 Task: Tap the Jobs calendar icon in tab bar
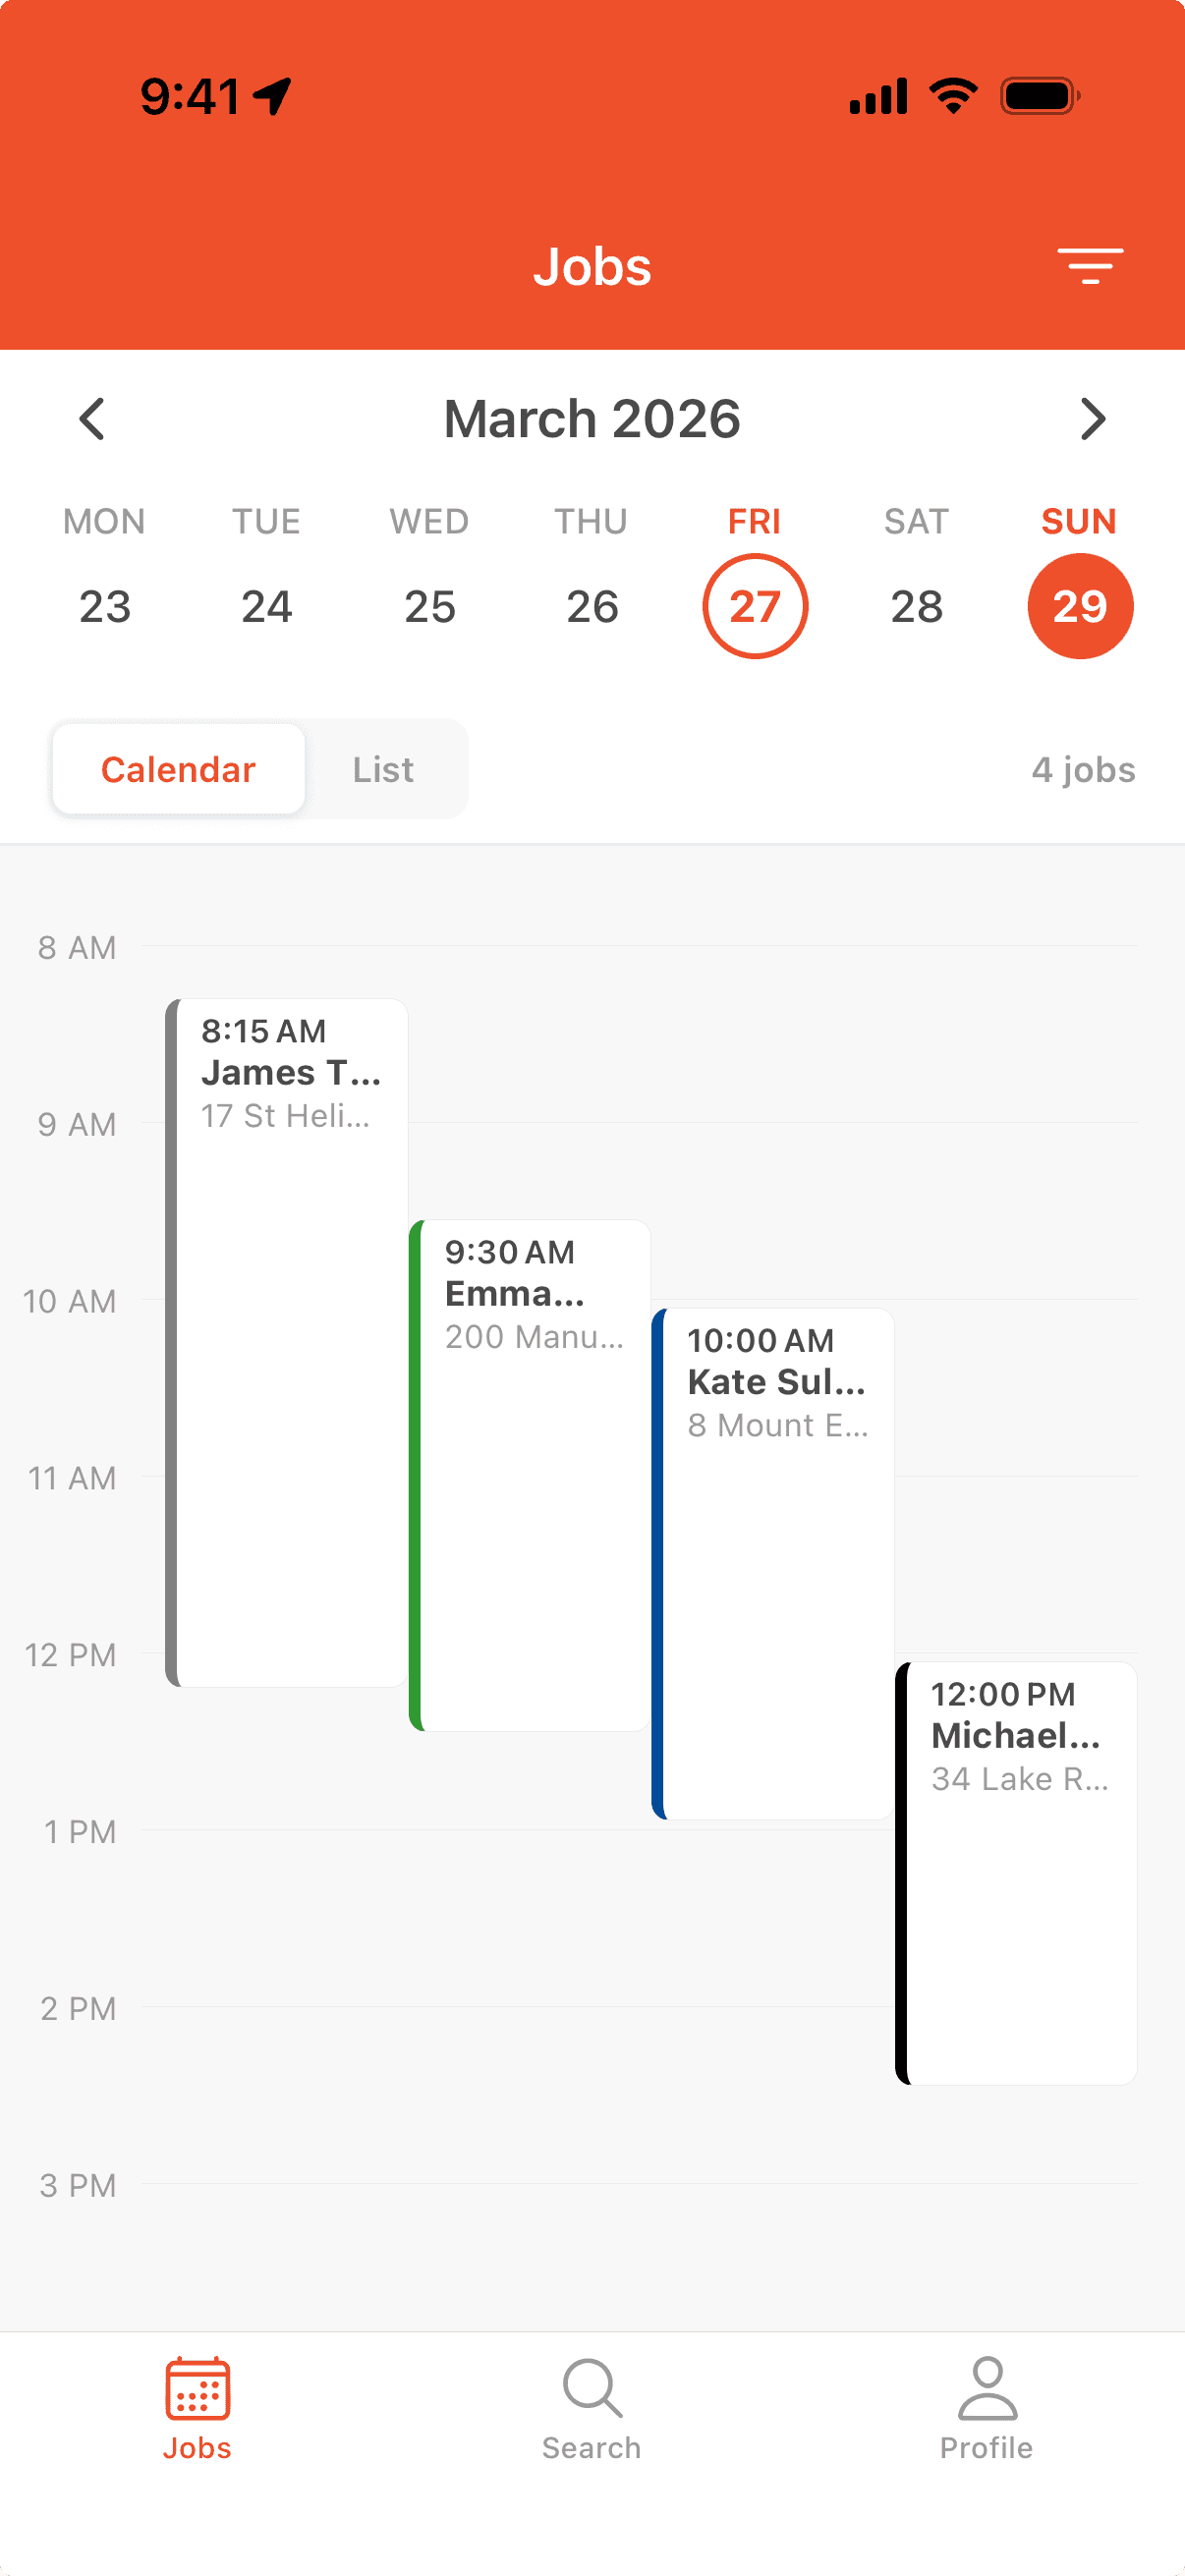(197, 2388)
